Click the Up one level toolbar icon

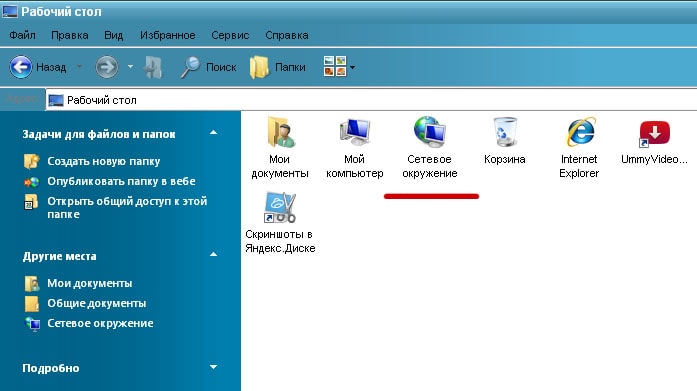tap(153, 68)
